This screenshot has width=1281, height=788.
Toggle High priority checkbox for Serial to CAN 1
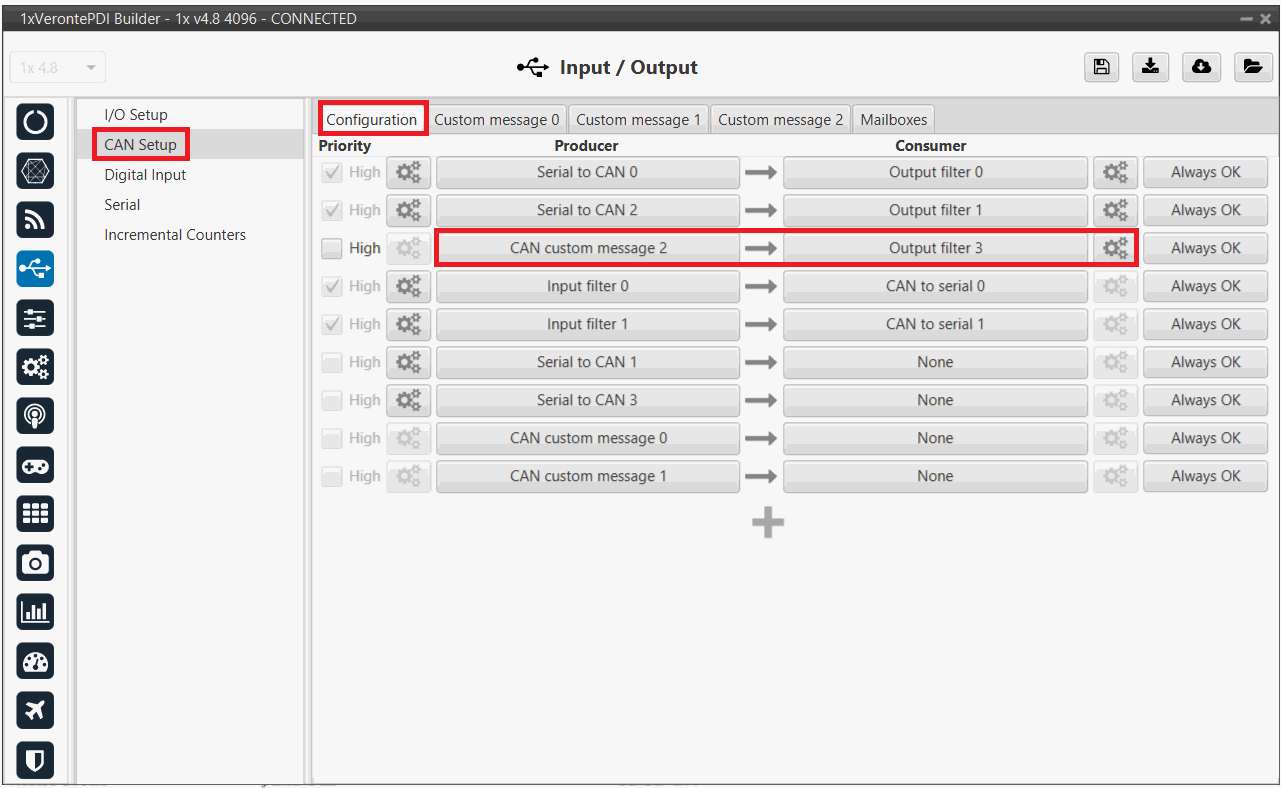(332, 362)
